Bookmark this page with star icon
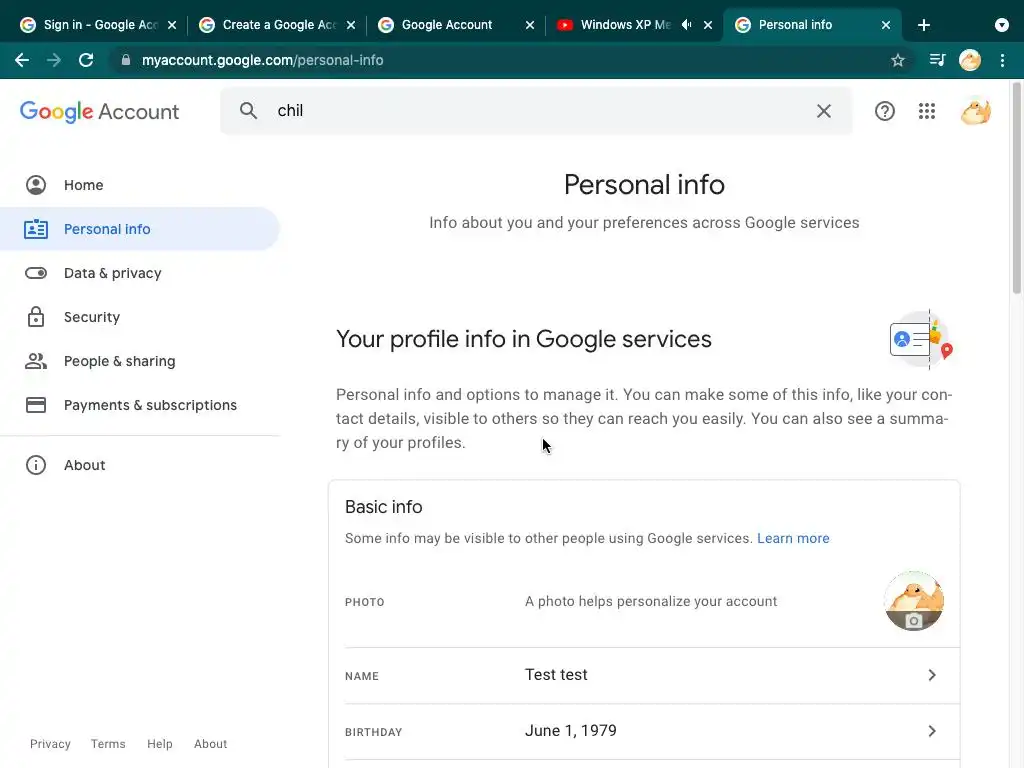 coord(898,60)
